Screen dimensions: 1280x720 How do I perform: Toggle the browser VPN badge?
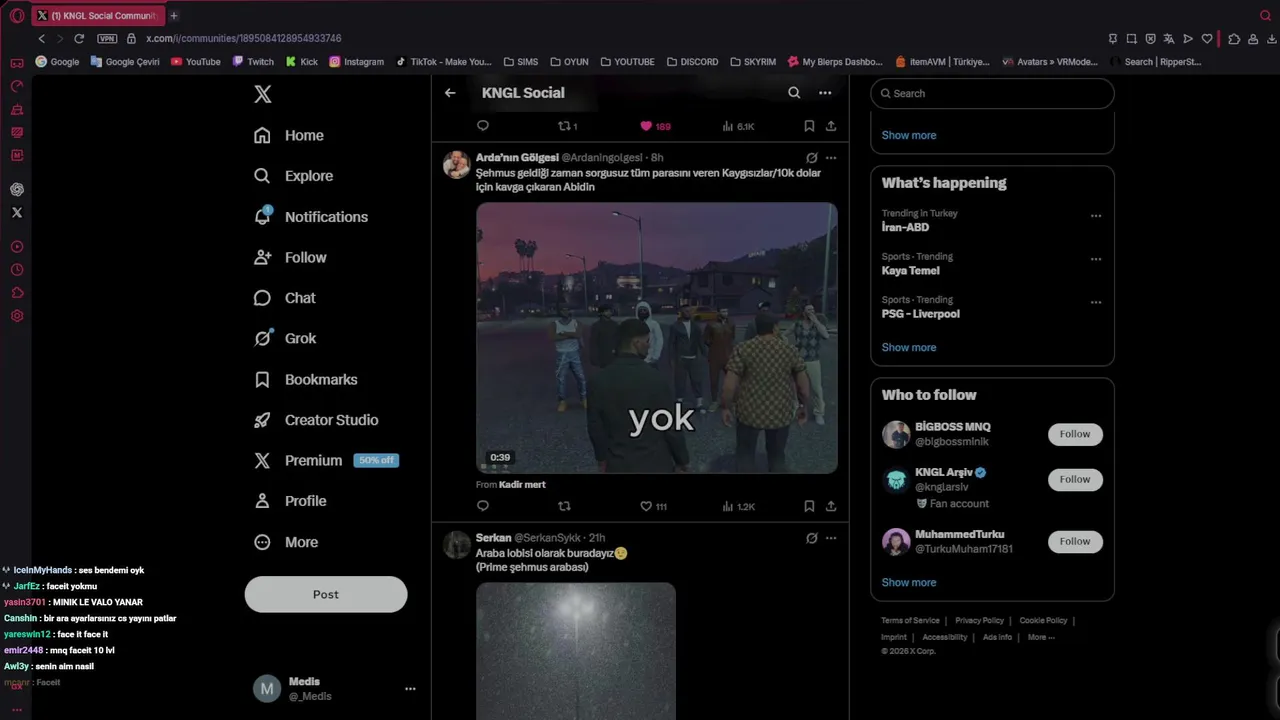(x=107, y=38)
